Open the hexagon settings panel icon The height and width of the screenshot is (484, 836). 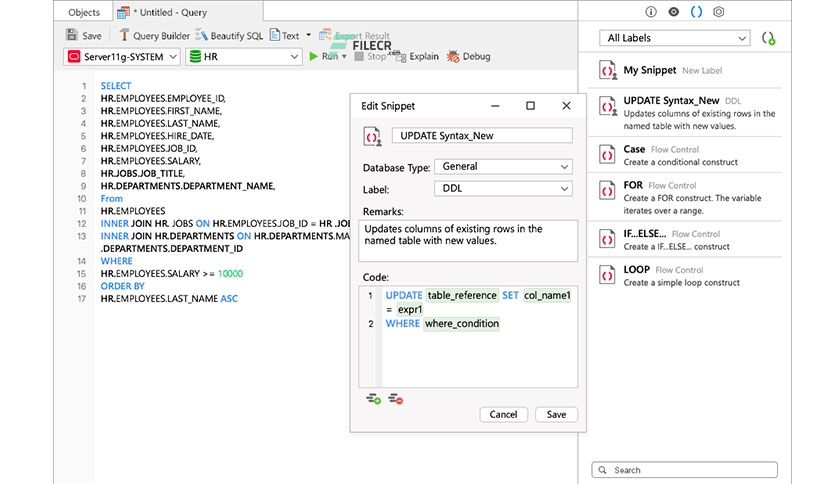(719, 12)
